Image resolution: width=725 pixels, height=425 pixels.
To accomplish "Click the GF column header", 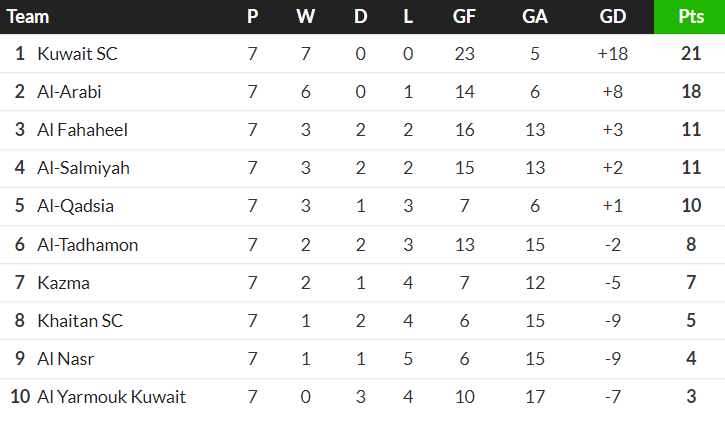I will pyautogui.click(x=464, y=17).
